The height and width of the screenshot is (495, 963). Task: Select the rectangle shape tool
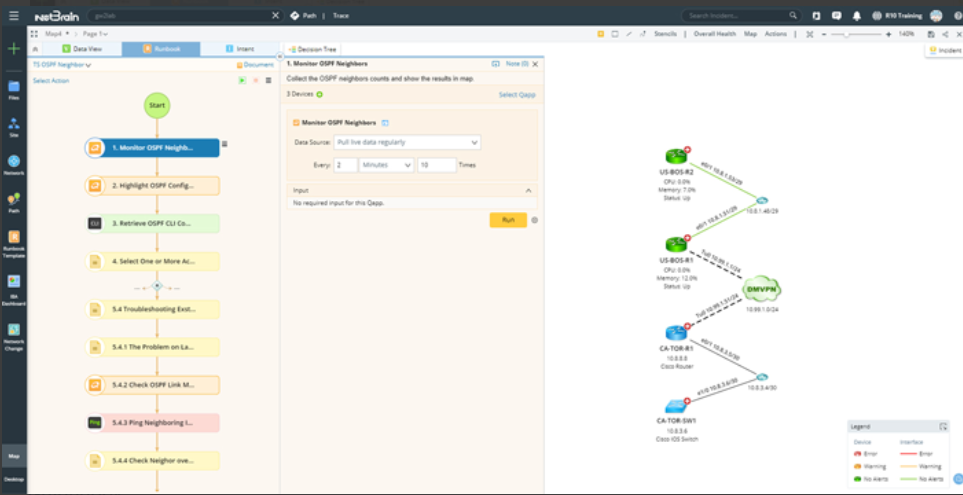tap(615, 34)
